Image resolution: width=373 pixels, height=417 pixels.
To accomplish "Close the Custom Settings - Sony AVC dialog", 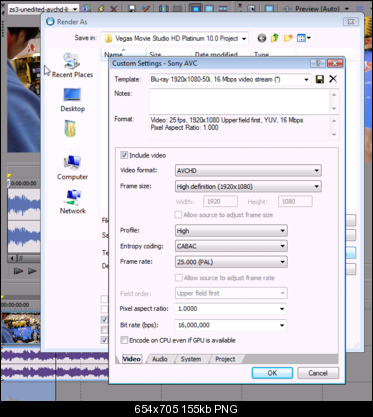I will (335, 63).
